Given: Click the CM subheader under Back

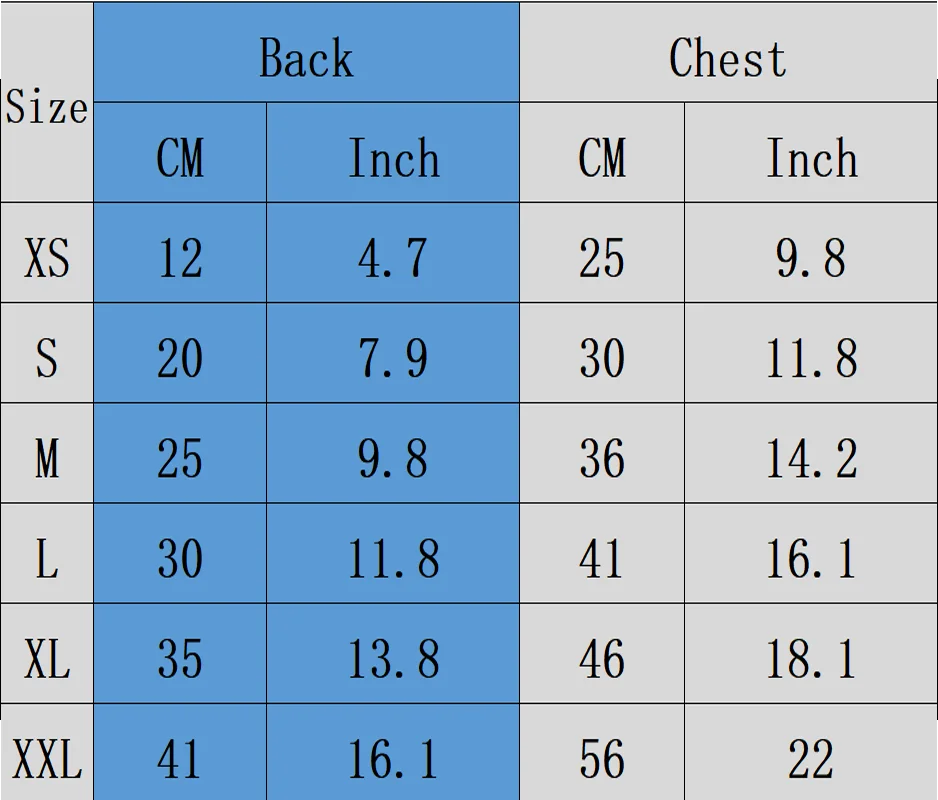Looking at the screenshot, I should tap(180, 158).
